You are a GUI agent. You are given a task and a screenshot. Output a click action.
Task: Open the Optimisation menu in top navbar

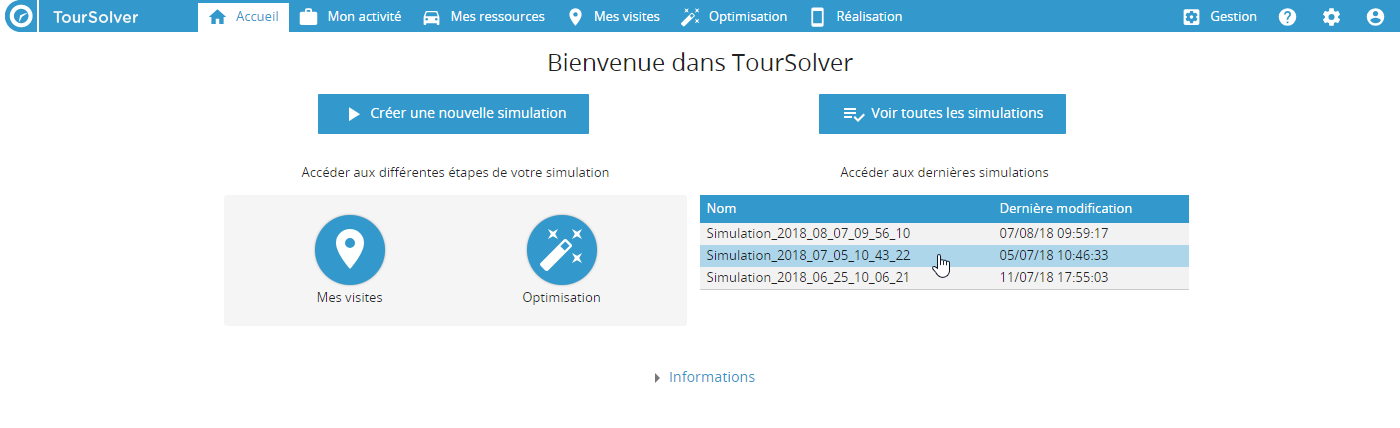734,17
